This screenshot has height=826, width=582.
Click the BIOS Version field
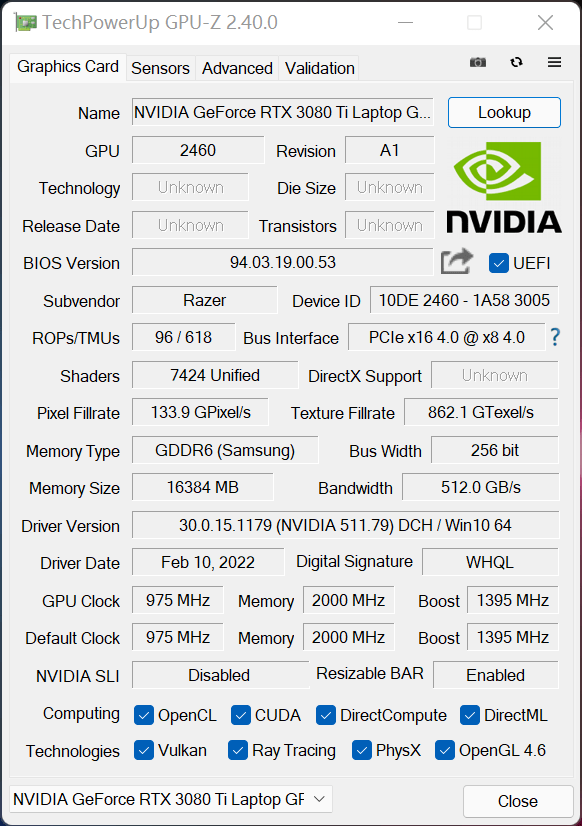(x=282, y=262)
